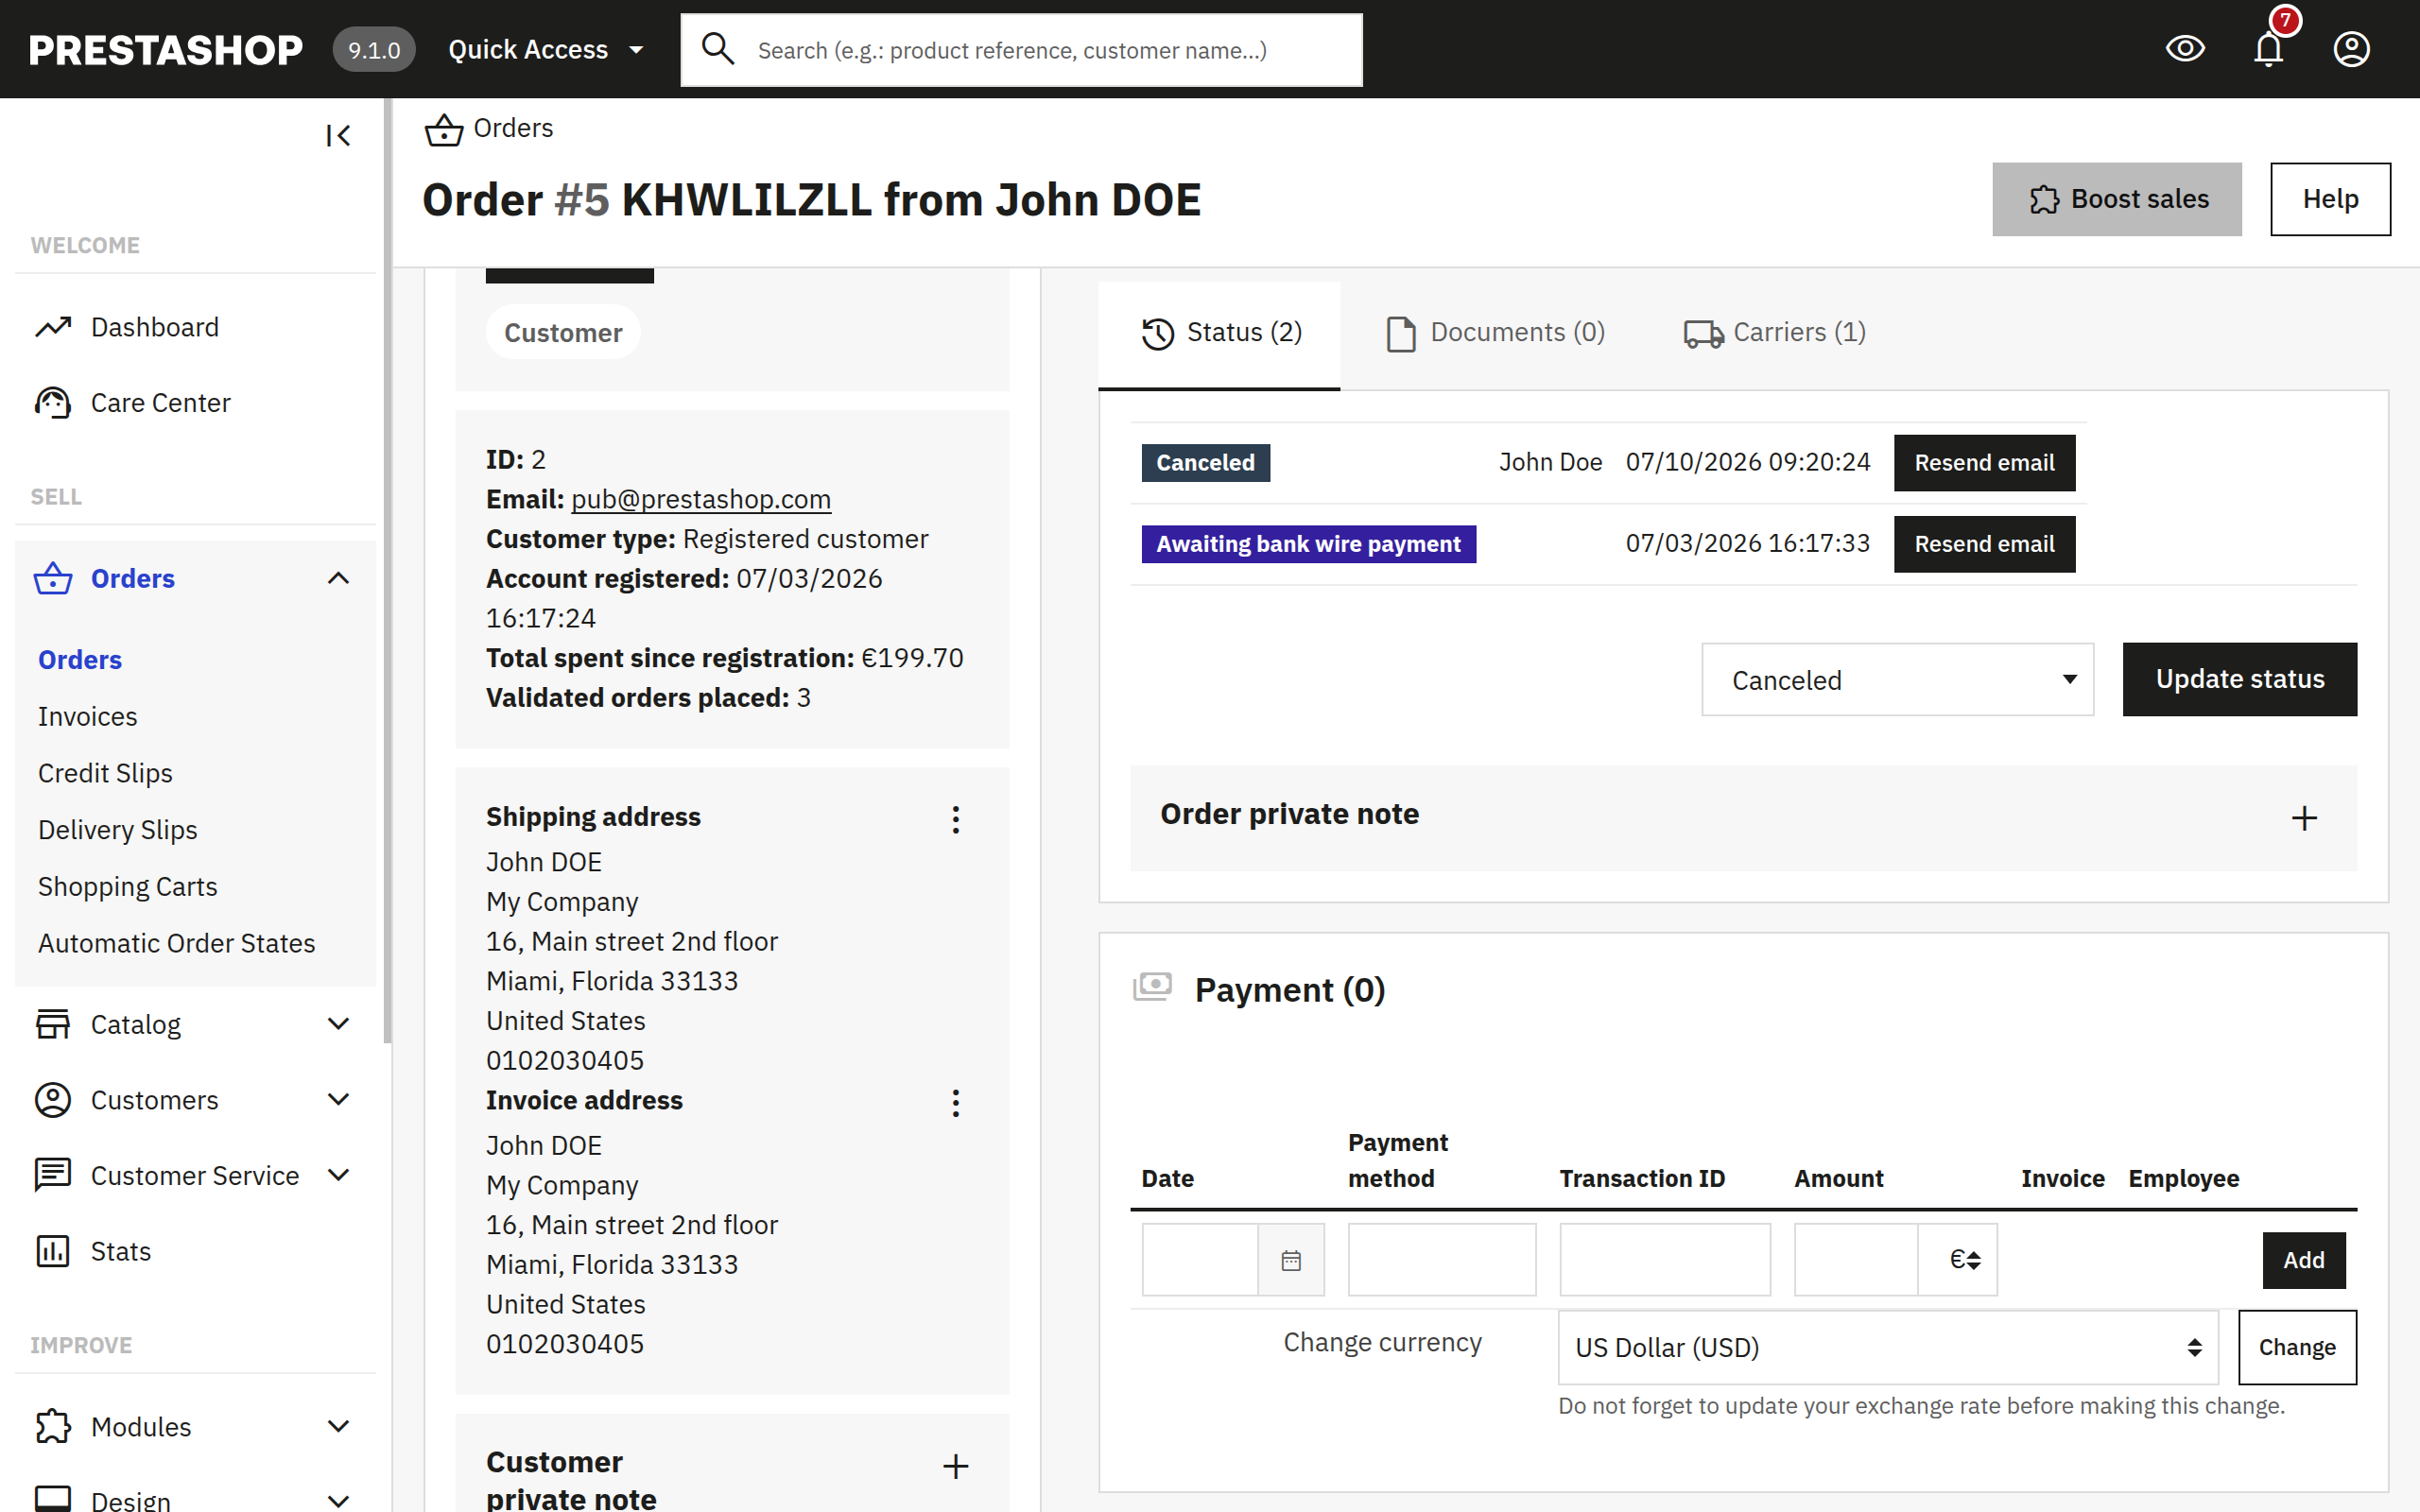Open Automatic Order States in sidebar
This screenshot has height=1512, width=2420.
pos(177,943)
